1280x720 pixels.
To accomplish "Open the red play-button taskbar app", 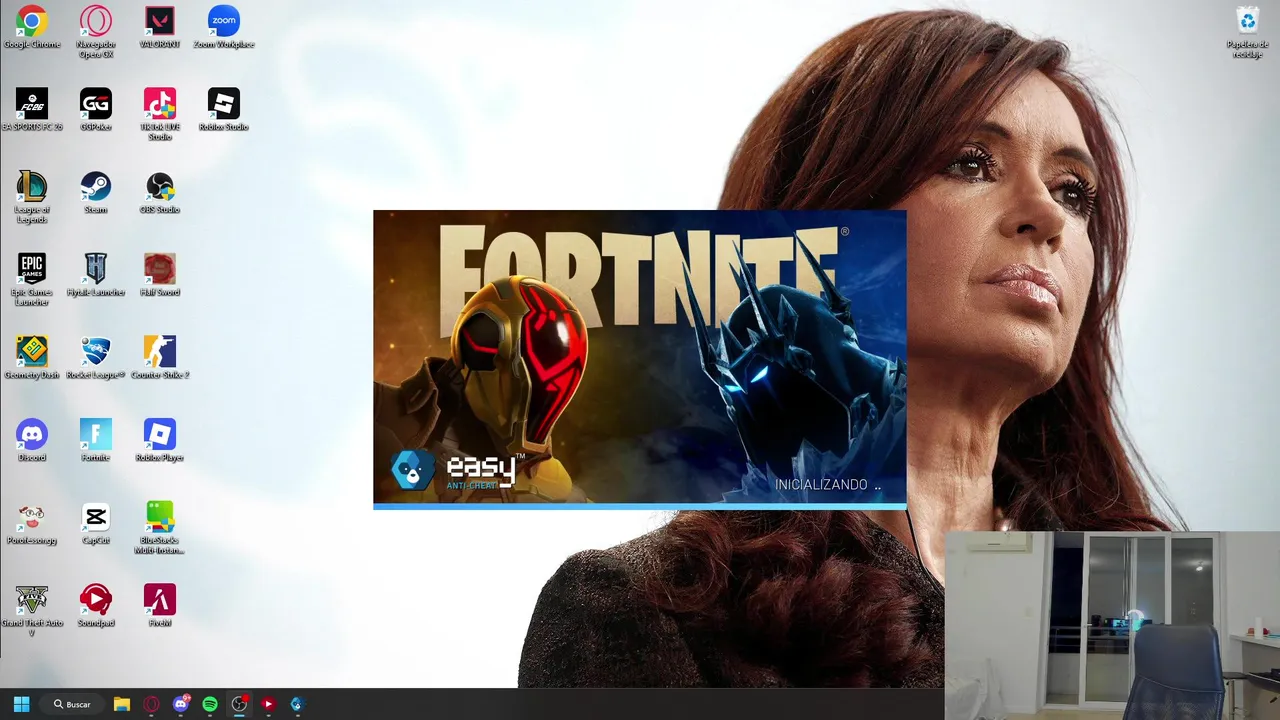I will click(268, 704).
